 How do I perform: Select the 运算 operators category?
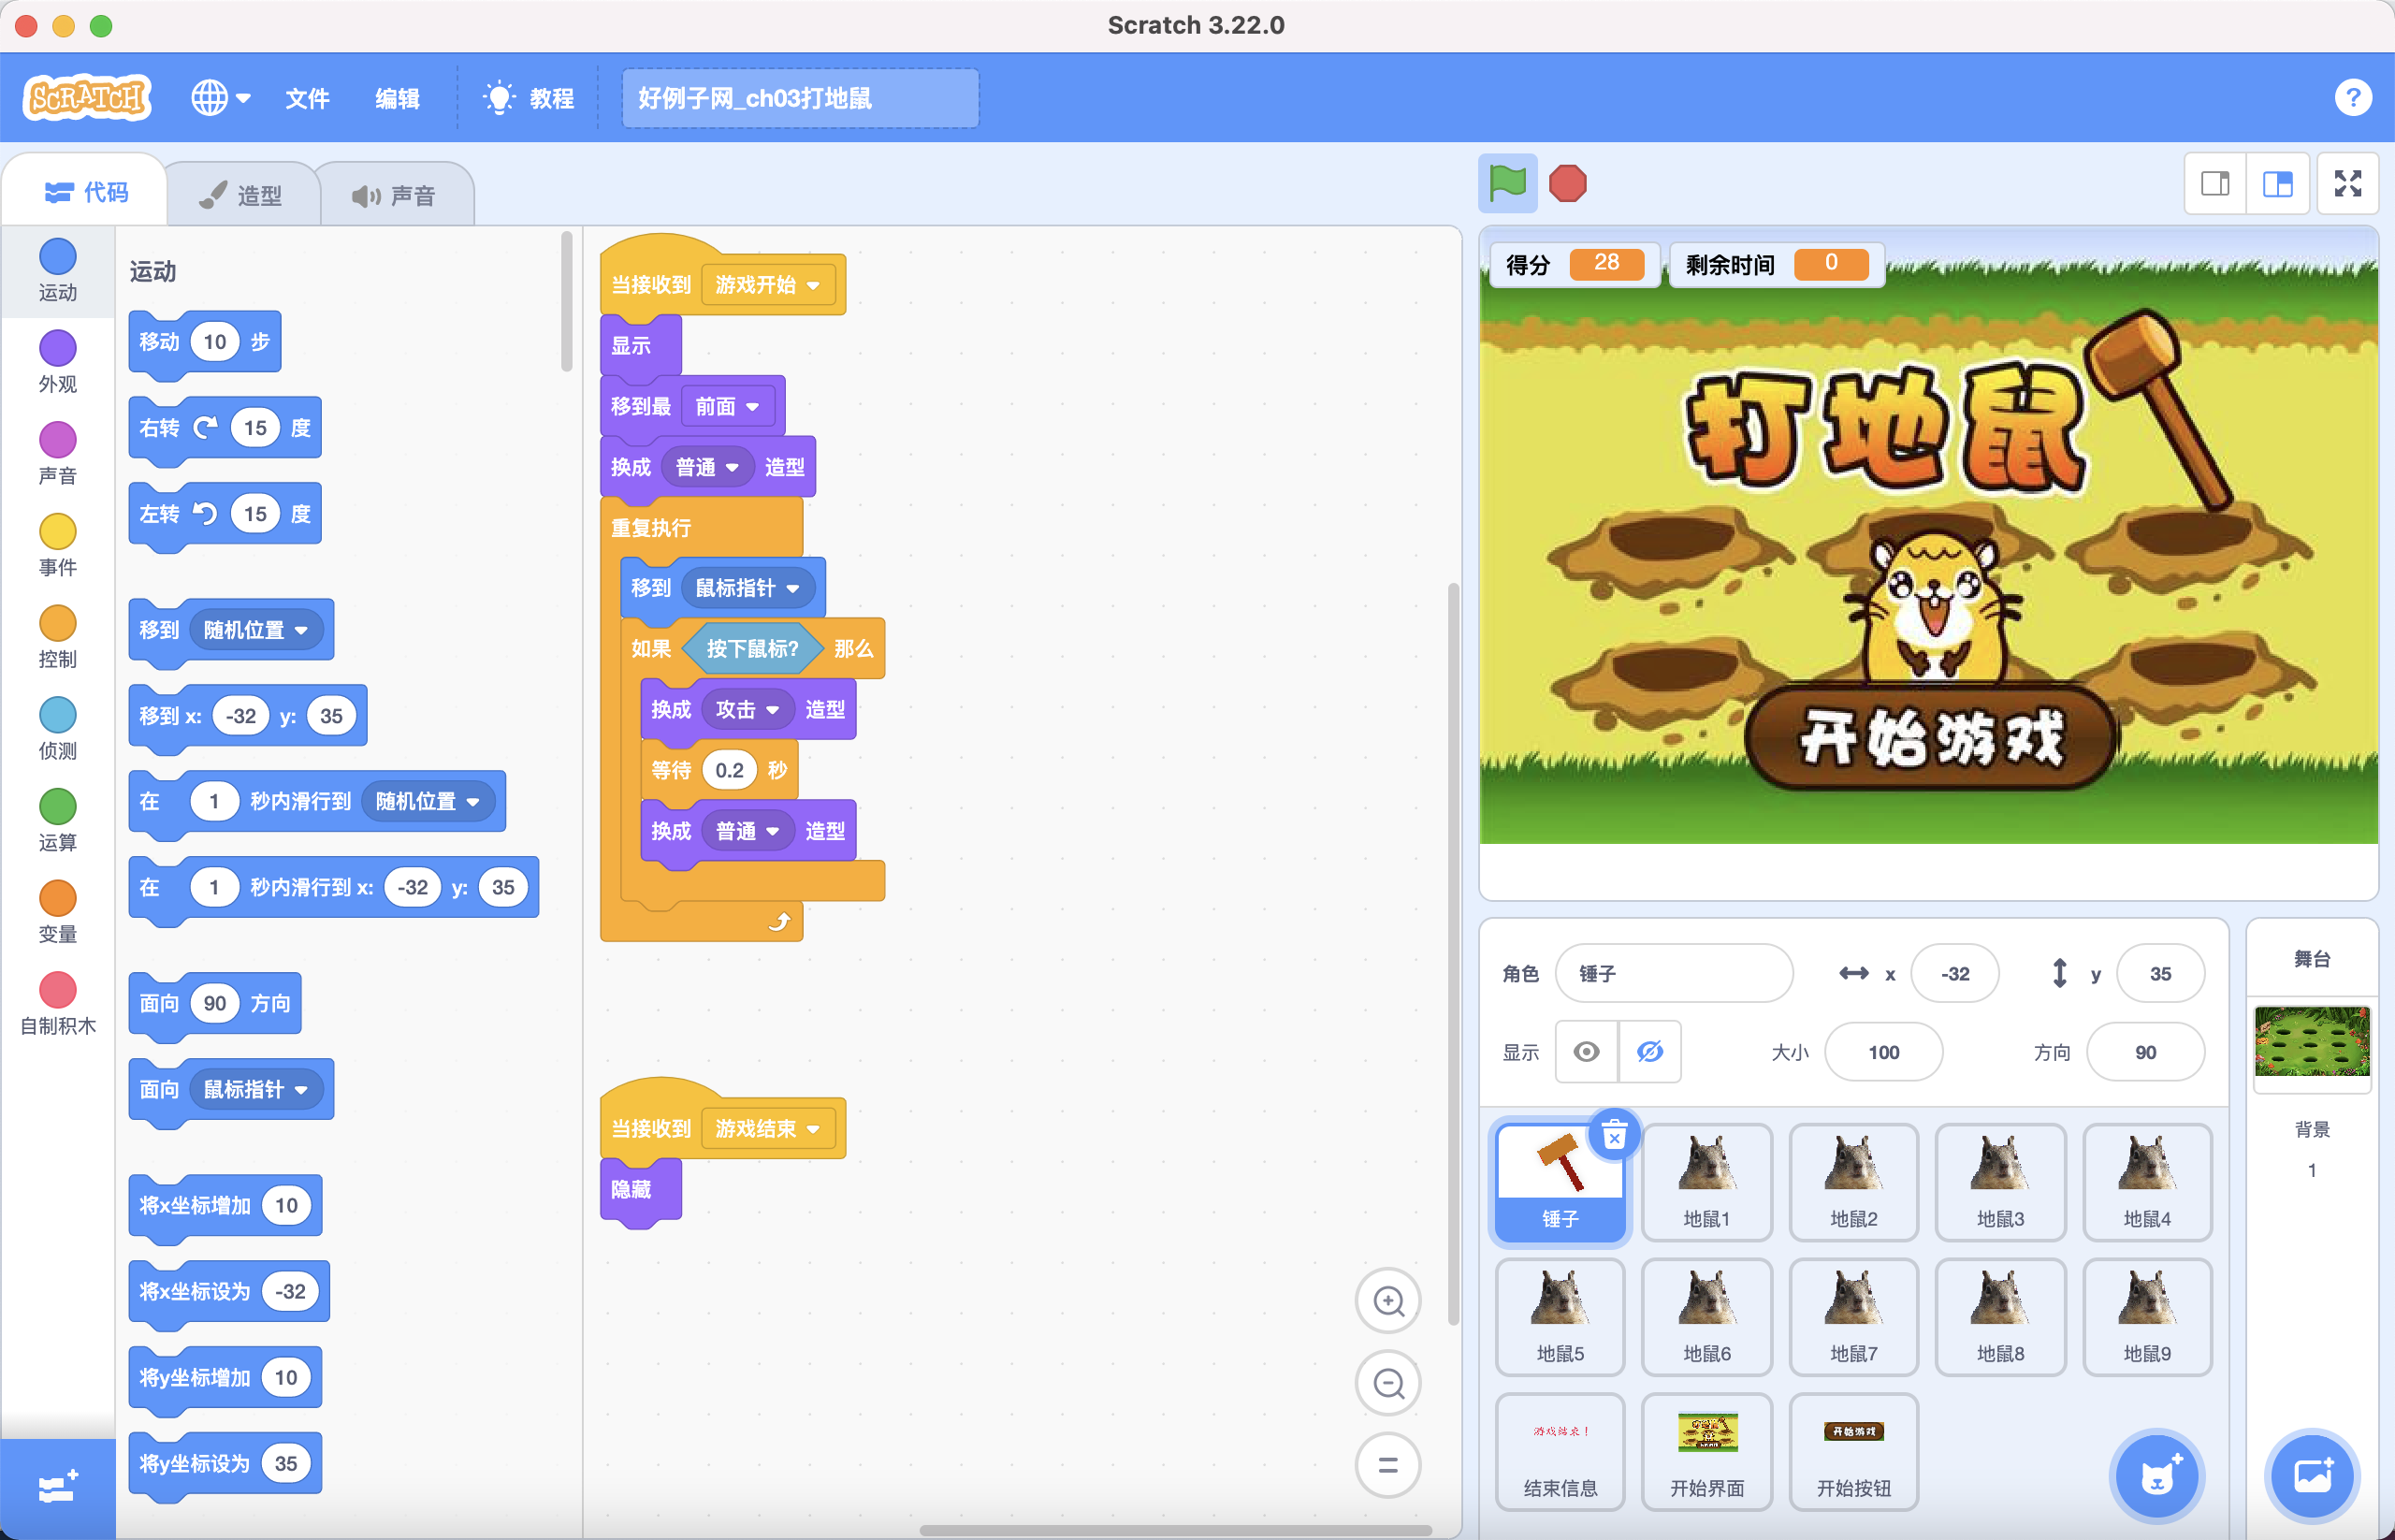(57, 821)
